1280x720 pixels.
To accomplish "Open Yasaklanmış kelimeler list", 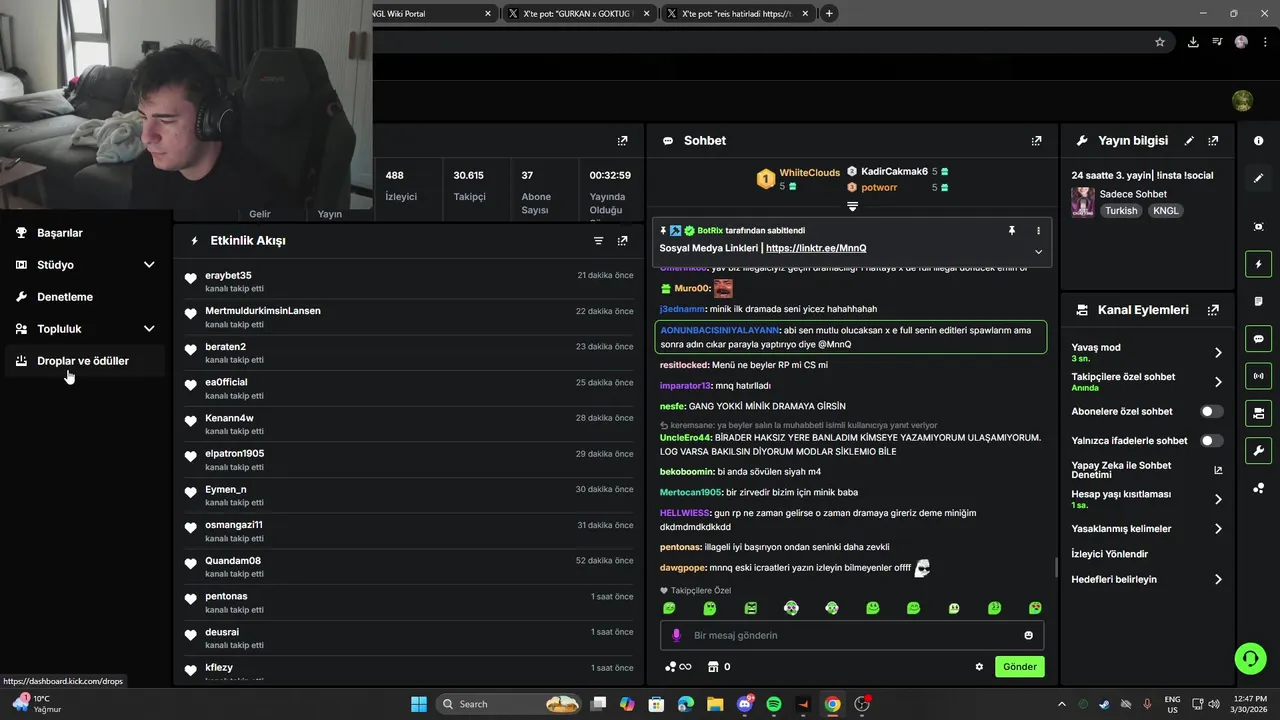I will pyautogui.click(x=1147, y=529).
